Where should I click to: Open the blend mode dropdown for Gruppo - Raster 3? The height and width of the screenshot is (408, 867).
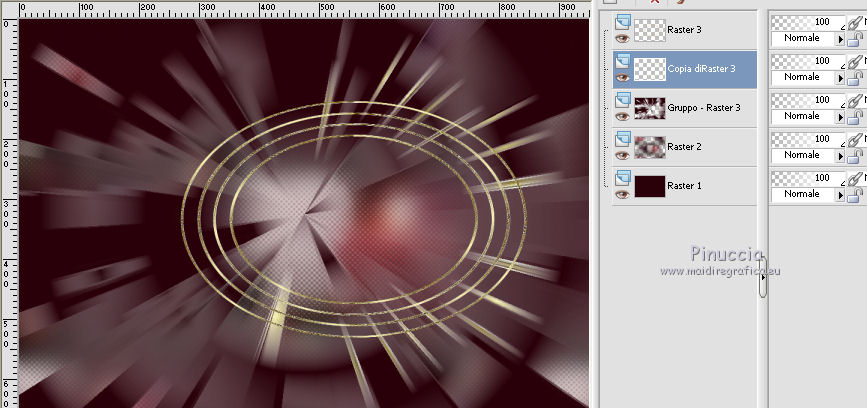(808, 116)
